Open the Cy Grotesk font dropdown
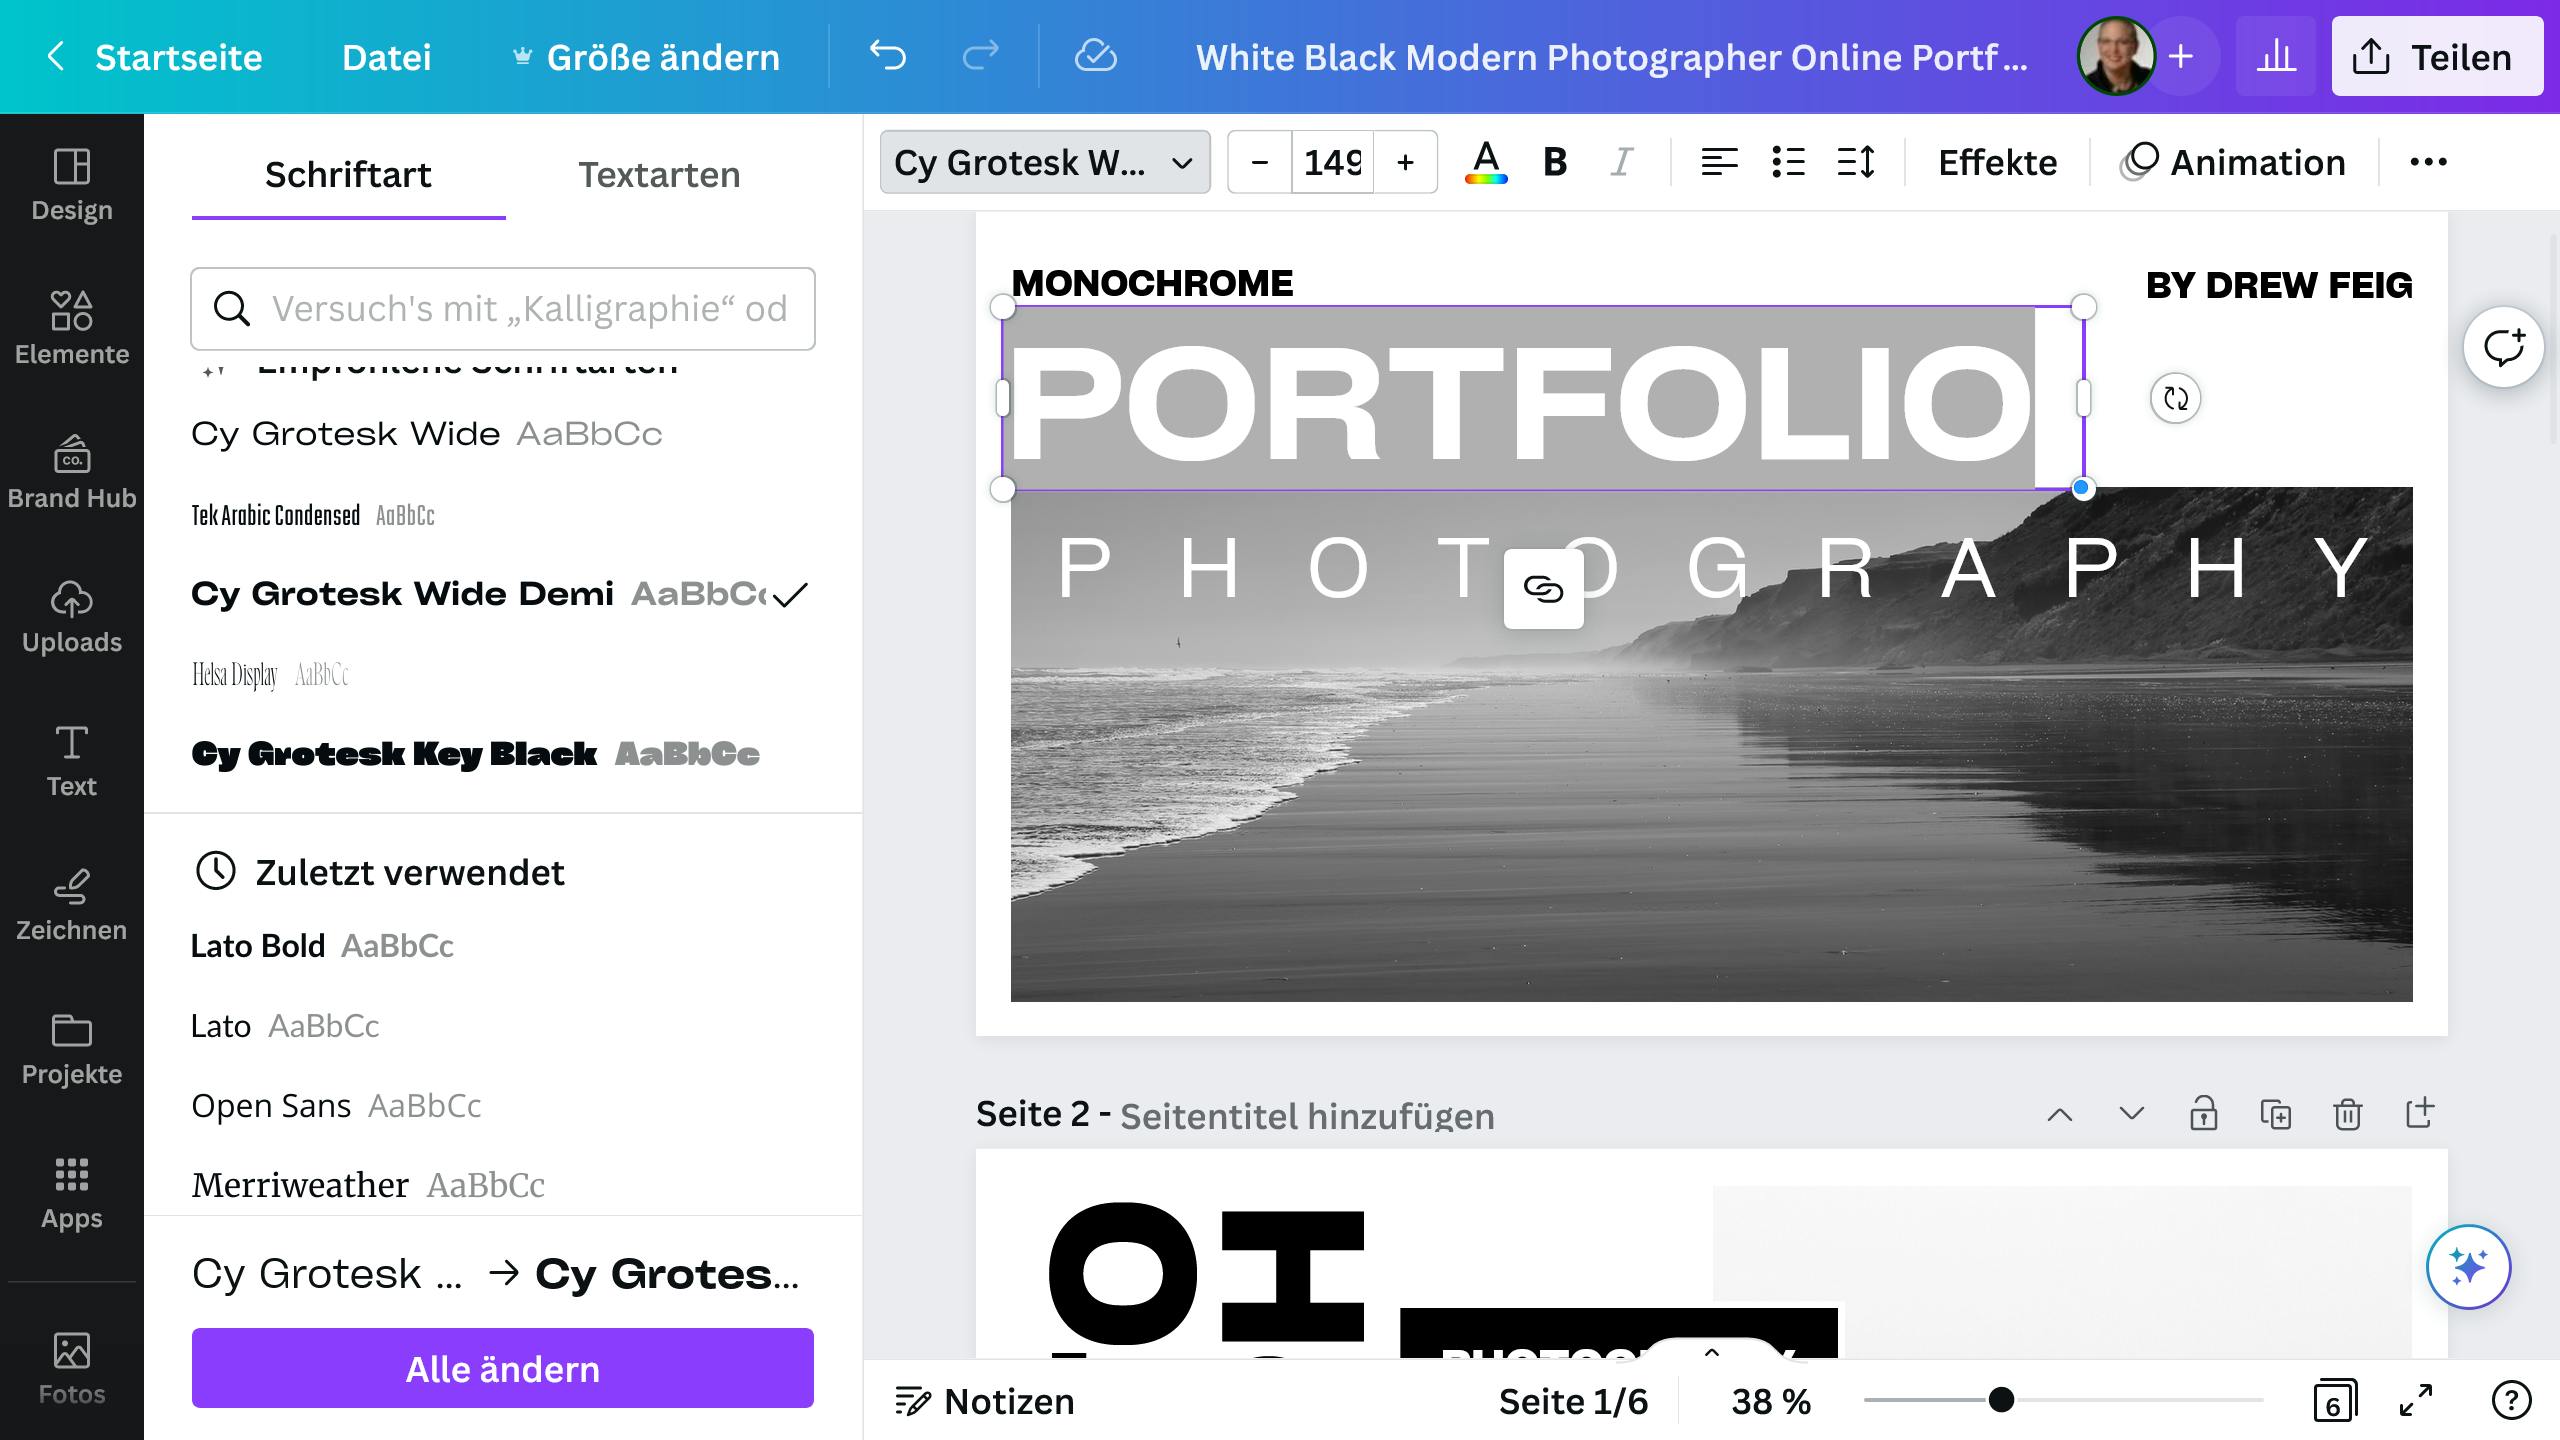Image resolution: width=2560 pixels, height=1440 pixels. click(x=1044, y=162)
